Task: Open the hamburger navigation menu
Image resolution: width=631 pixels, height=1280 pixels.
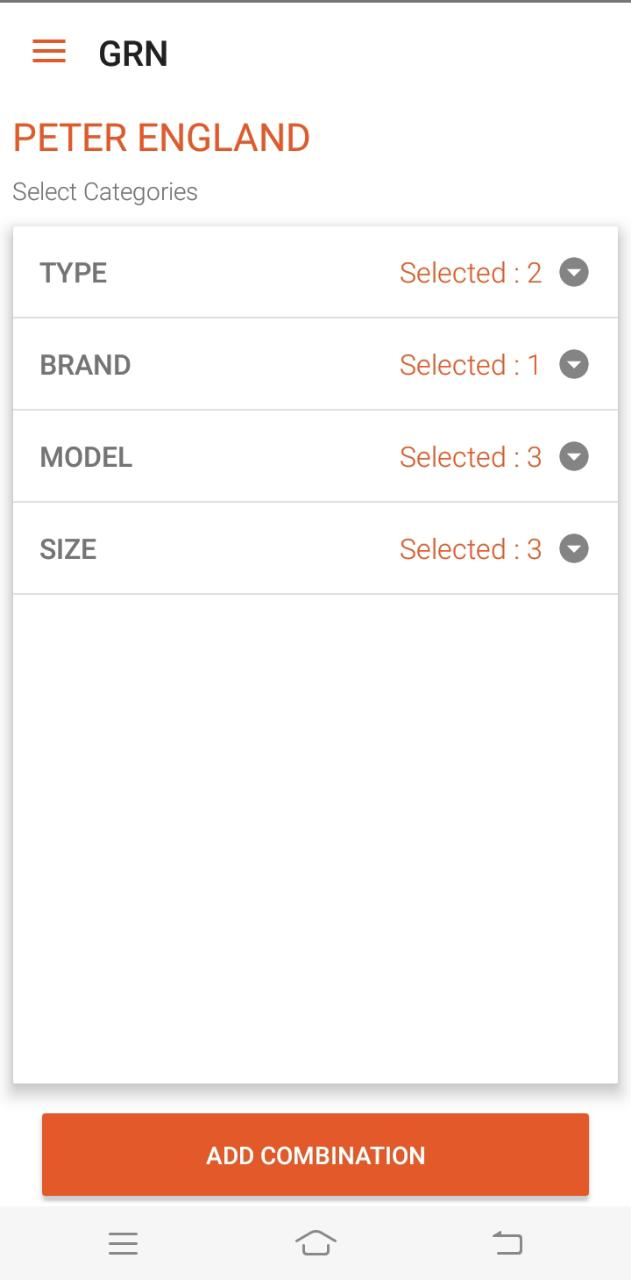Action: [x=49, y=52]
